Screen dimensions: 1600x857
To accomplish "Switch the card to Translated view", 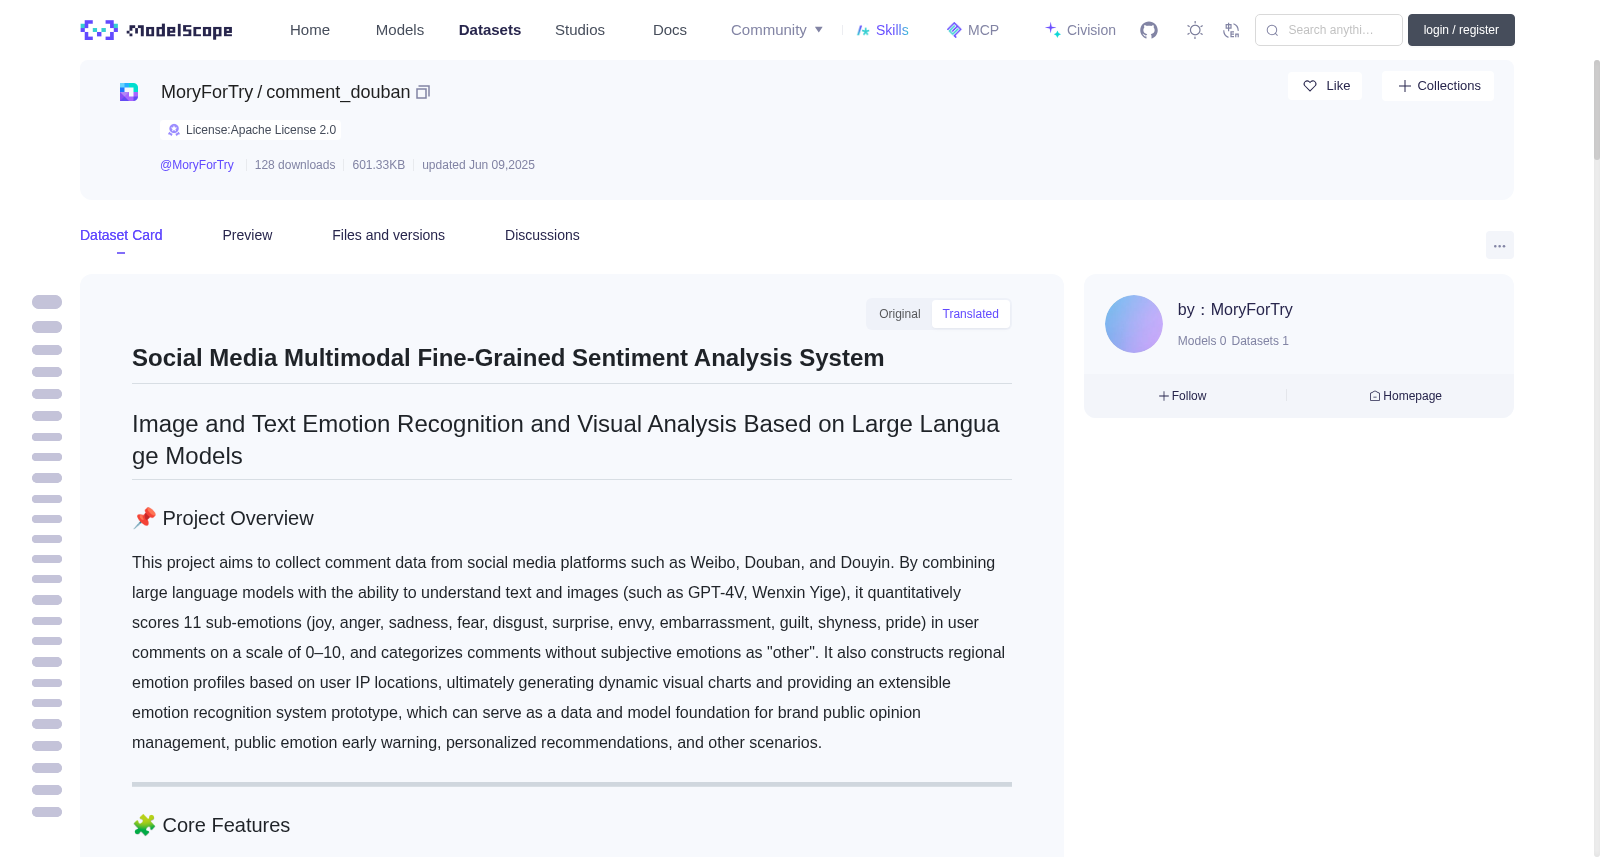I will click(x=970, y=314).
